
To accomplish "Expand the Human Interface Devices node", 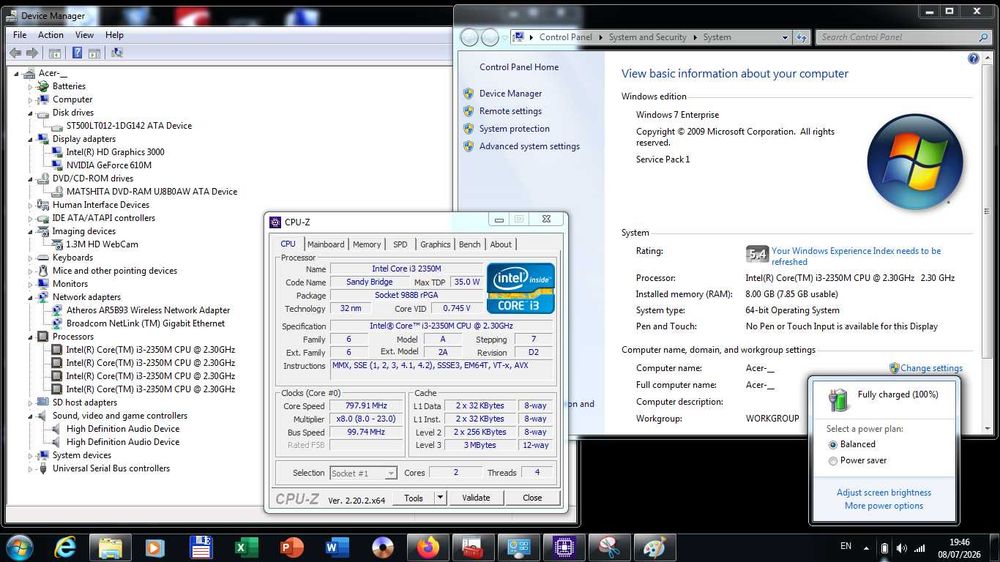I will (30, 205).
